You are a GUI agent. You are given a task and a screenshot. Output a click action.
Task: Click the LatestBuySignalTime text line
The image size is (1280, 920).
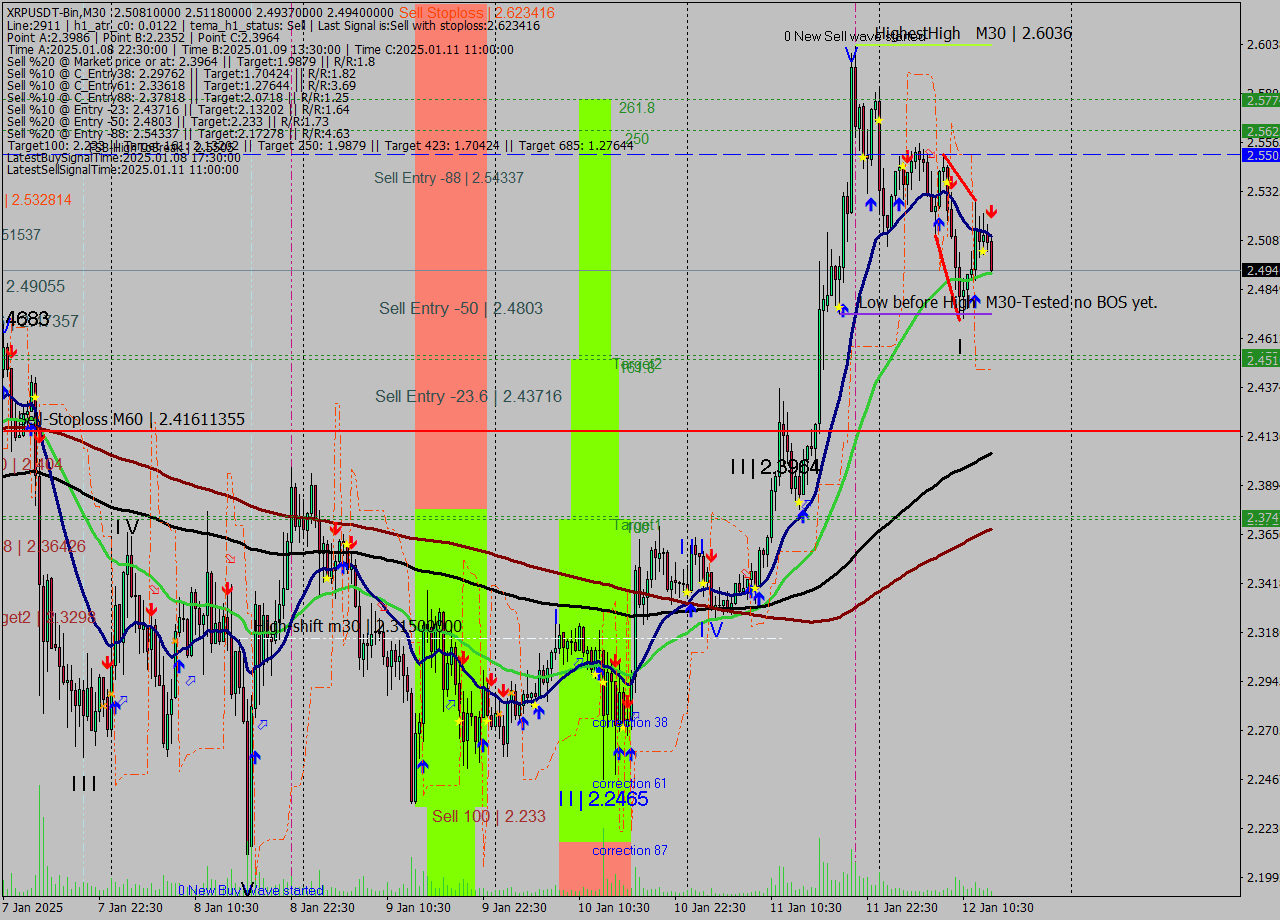123,158
